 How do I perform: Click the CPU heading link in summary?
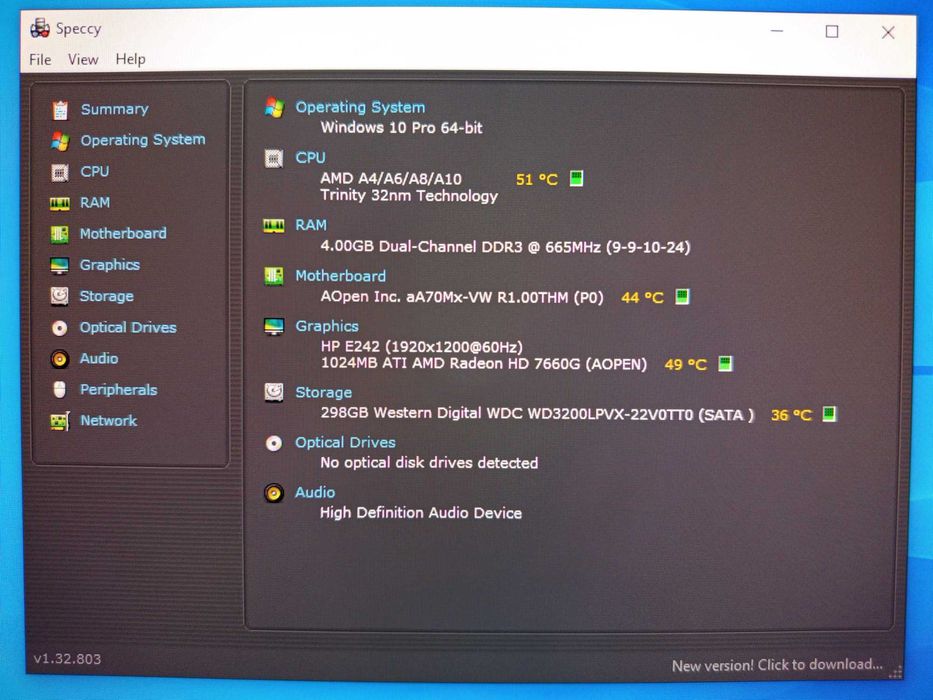pos(311,158)
